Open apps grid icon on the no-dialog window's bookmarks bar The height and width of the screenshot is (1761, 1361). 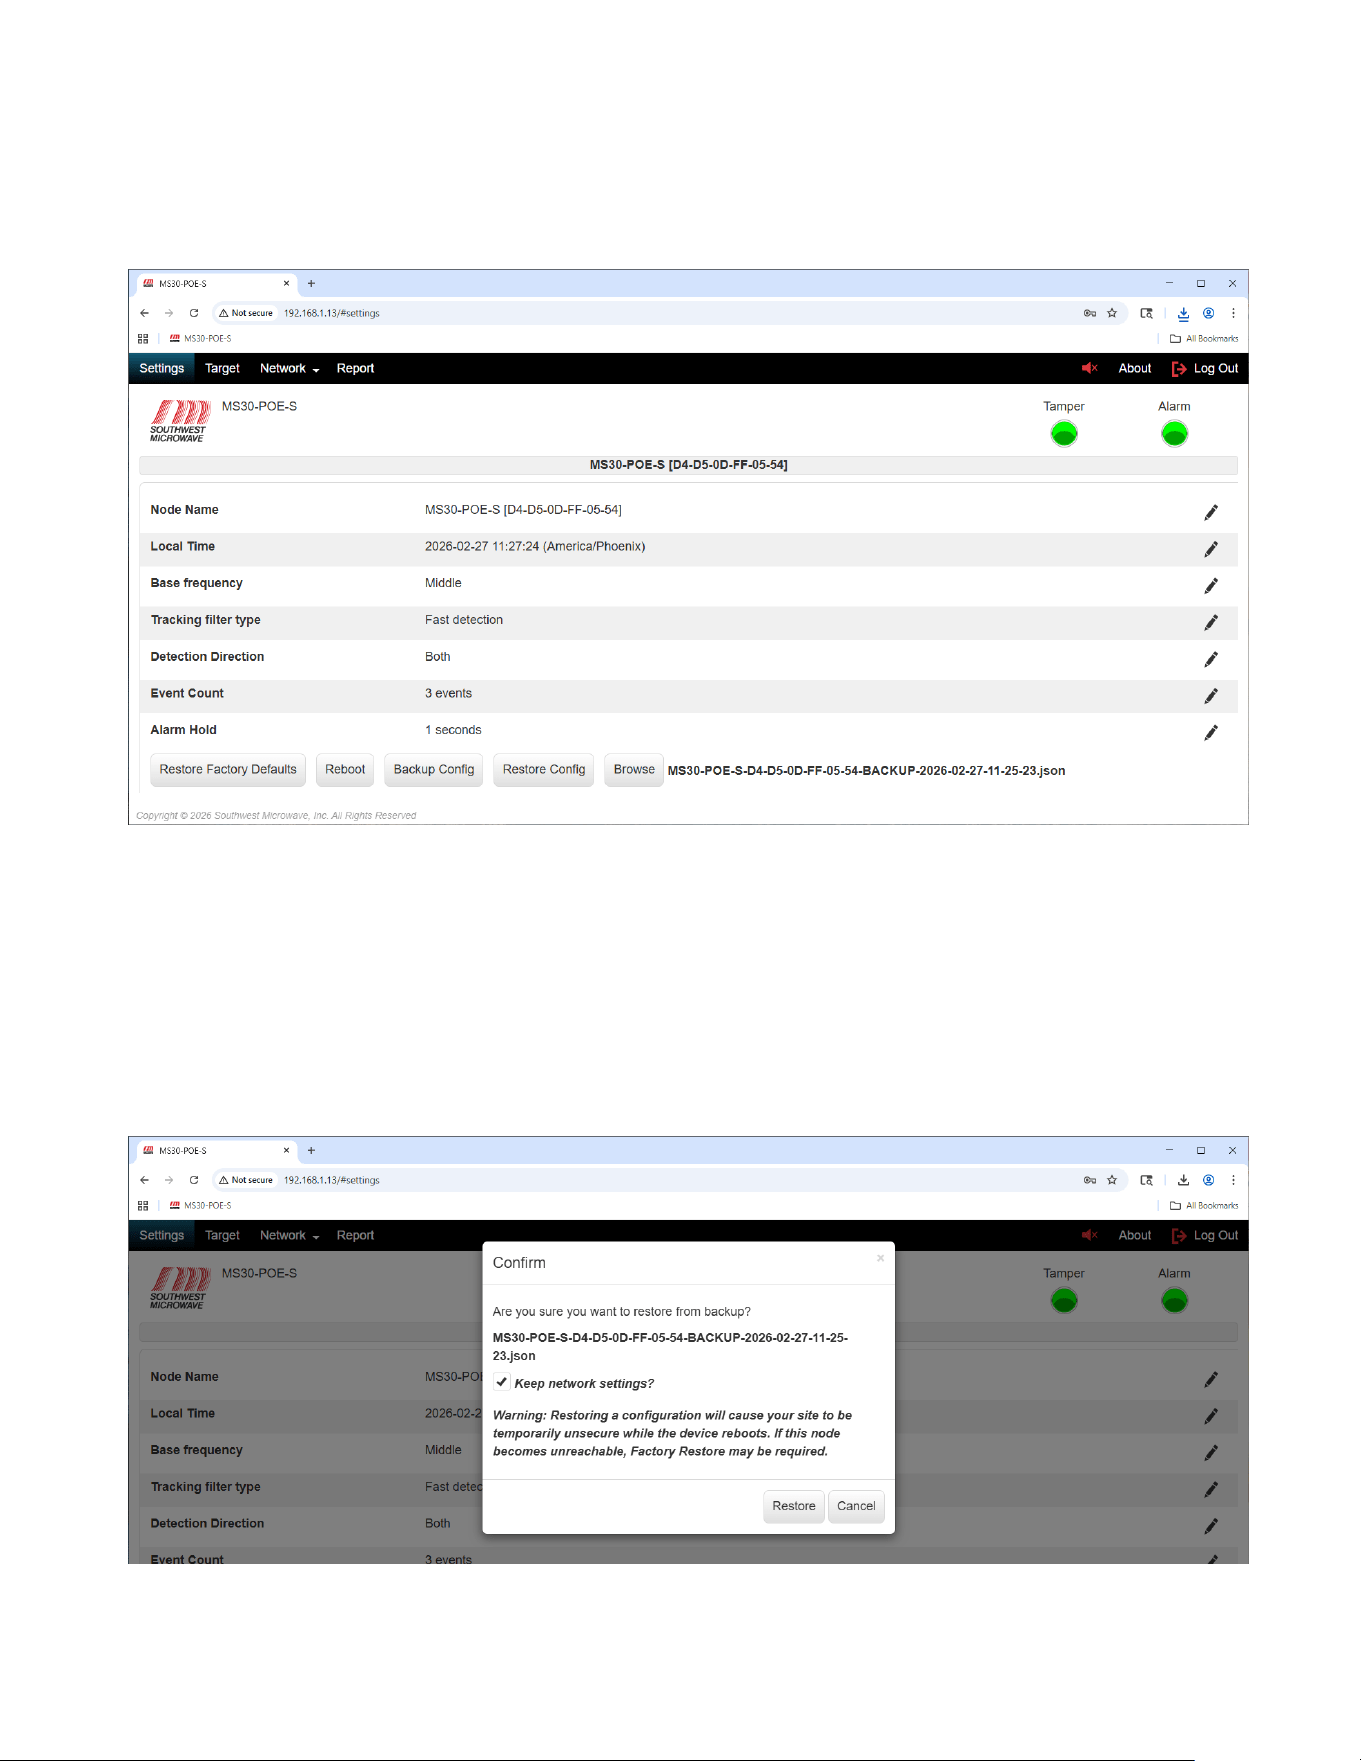pyautogui.click(x=143, y=339)
